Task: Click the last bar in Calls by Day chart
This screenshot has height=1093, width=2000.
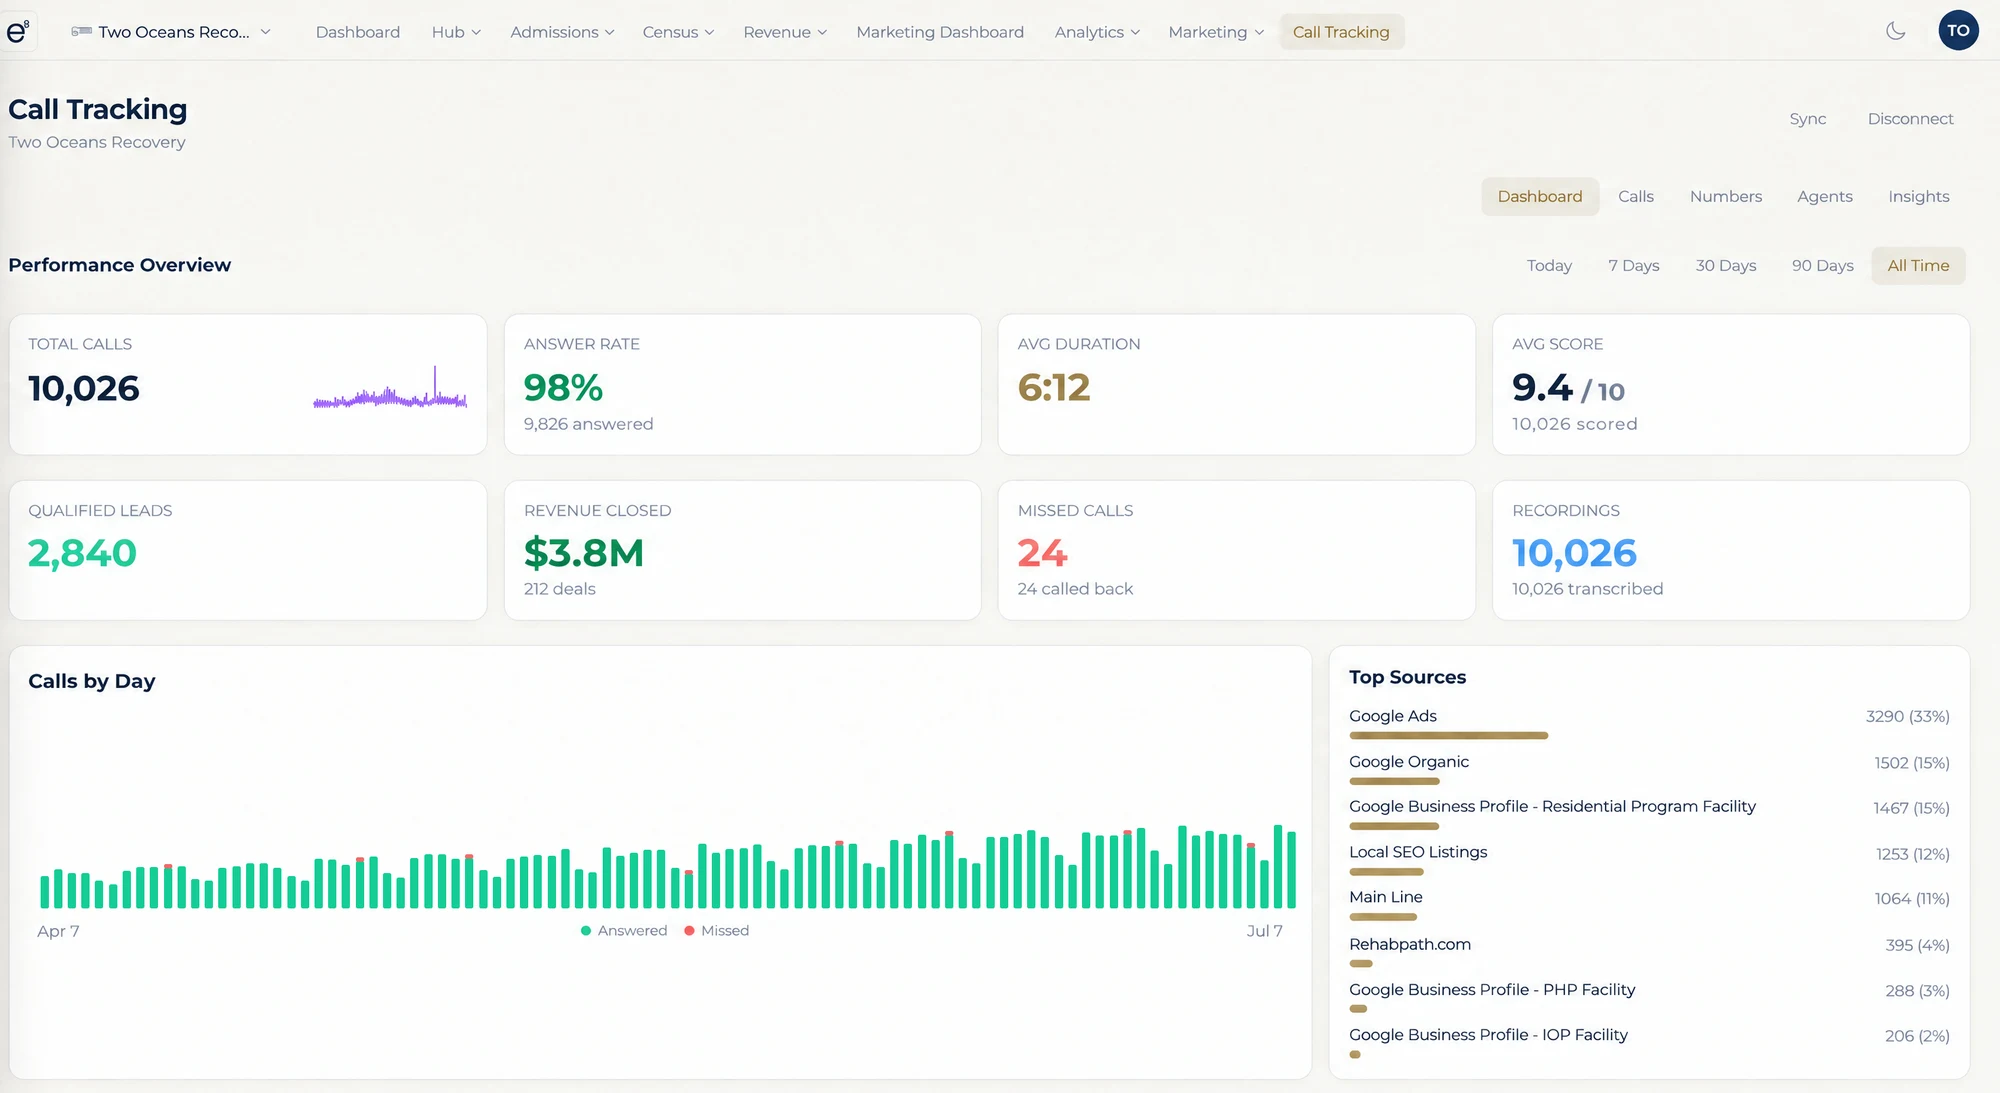Action: pyautogui.click(x=1291, y=870)
